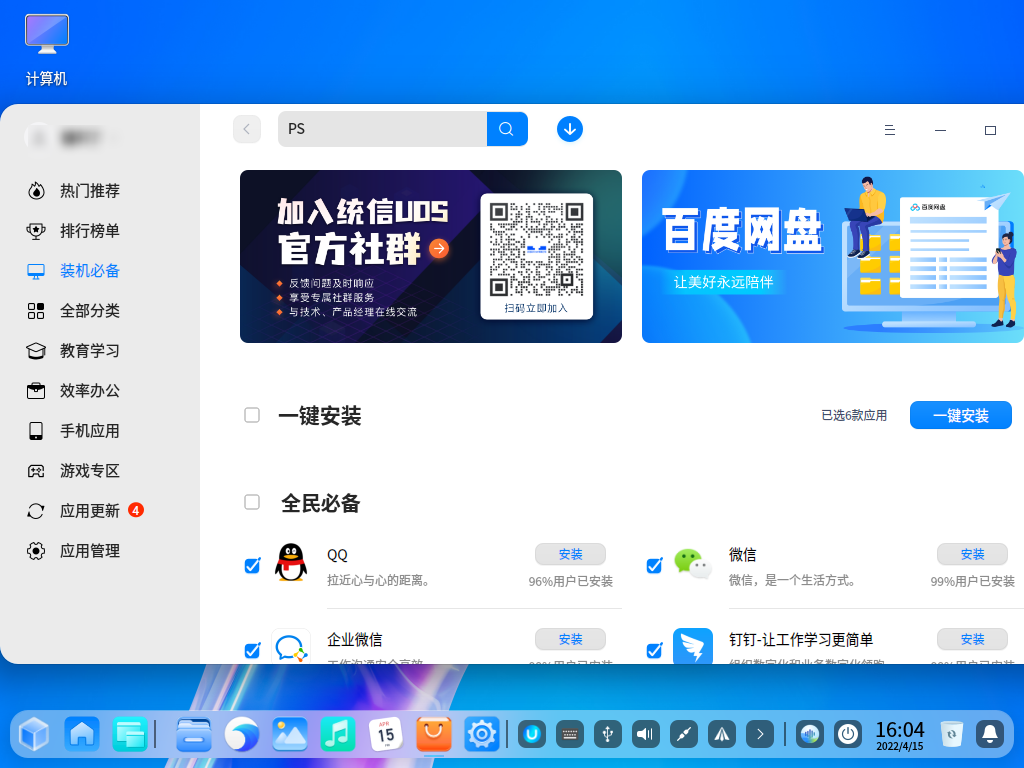Open the download manager arrow icon

click(569, 129)
